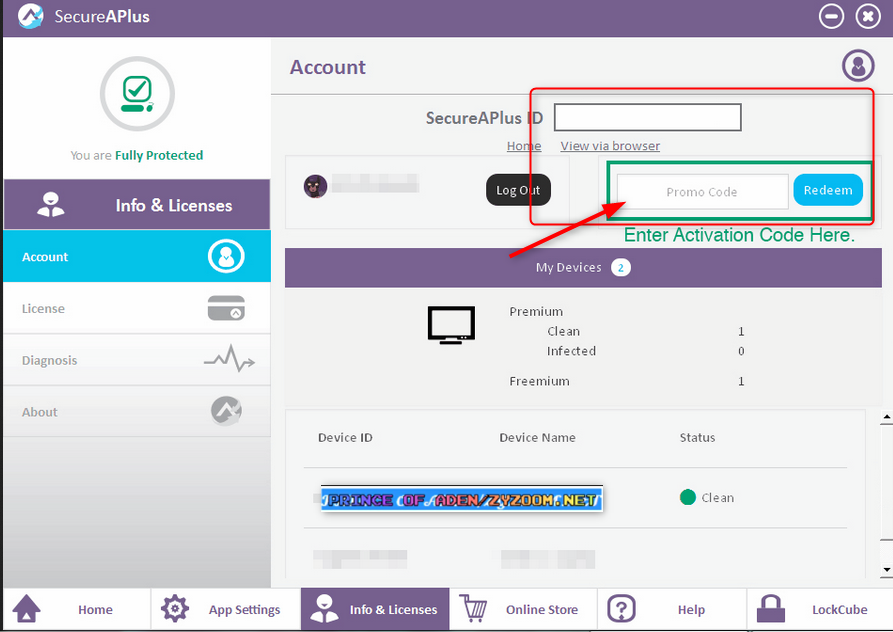
Task: Go to Home tab in bottom bar
Action: coord(77,609)
